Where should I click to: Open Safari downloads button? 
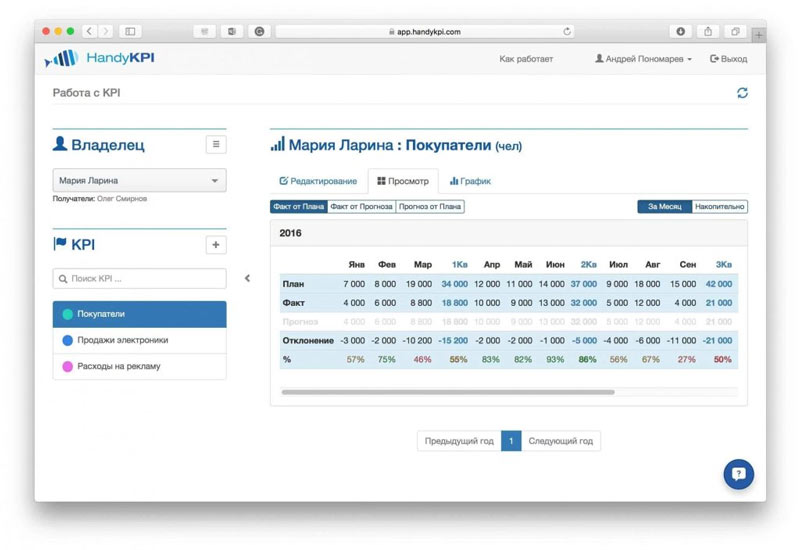[681, 31]
